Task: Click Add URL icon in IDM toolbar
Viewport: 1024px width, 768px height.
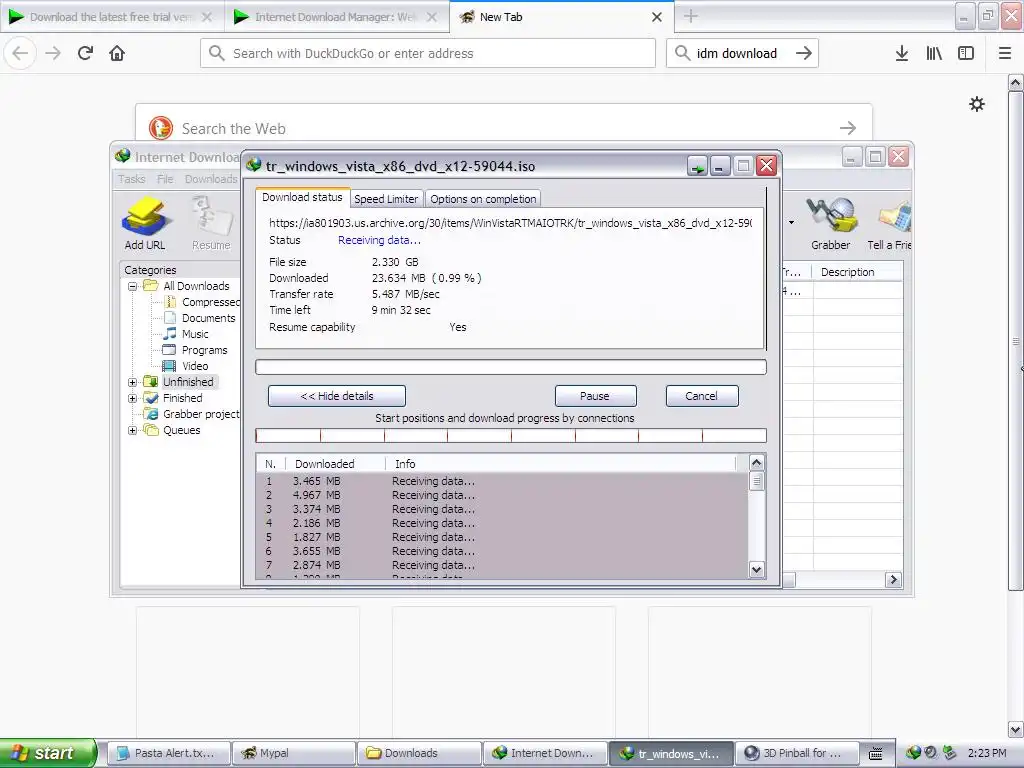Action: [144, 223]
